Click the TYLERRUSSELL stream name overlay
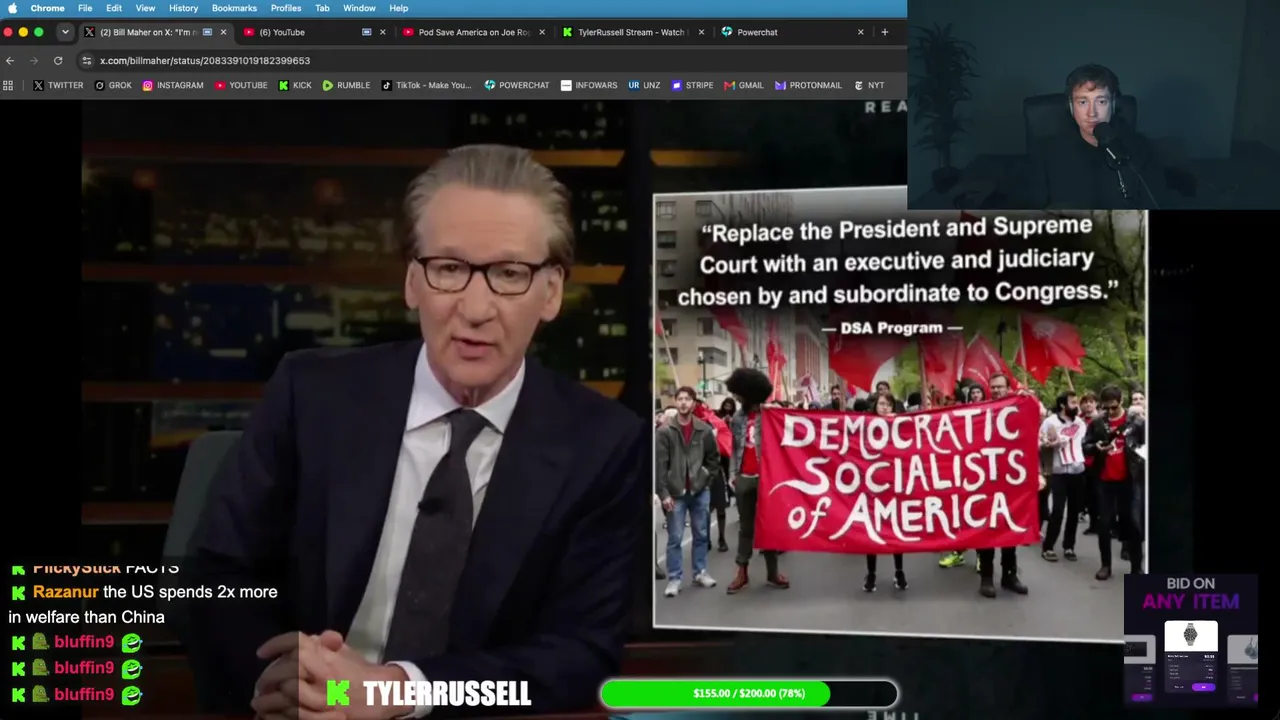1280x720 pixels. point(430,693)
